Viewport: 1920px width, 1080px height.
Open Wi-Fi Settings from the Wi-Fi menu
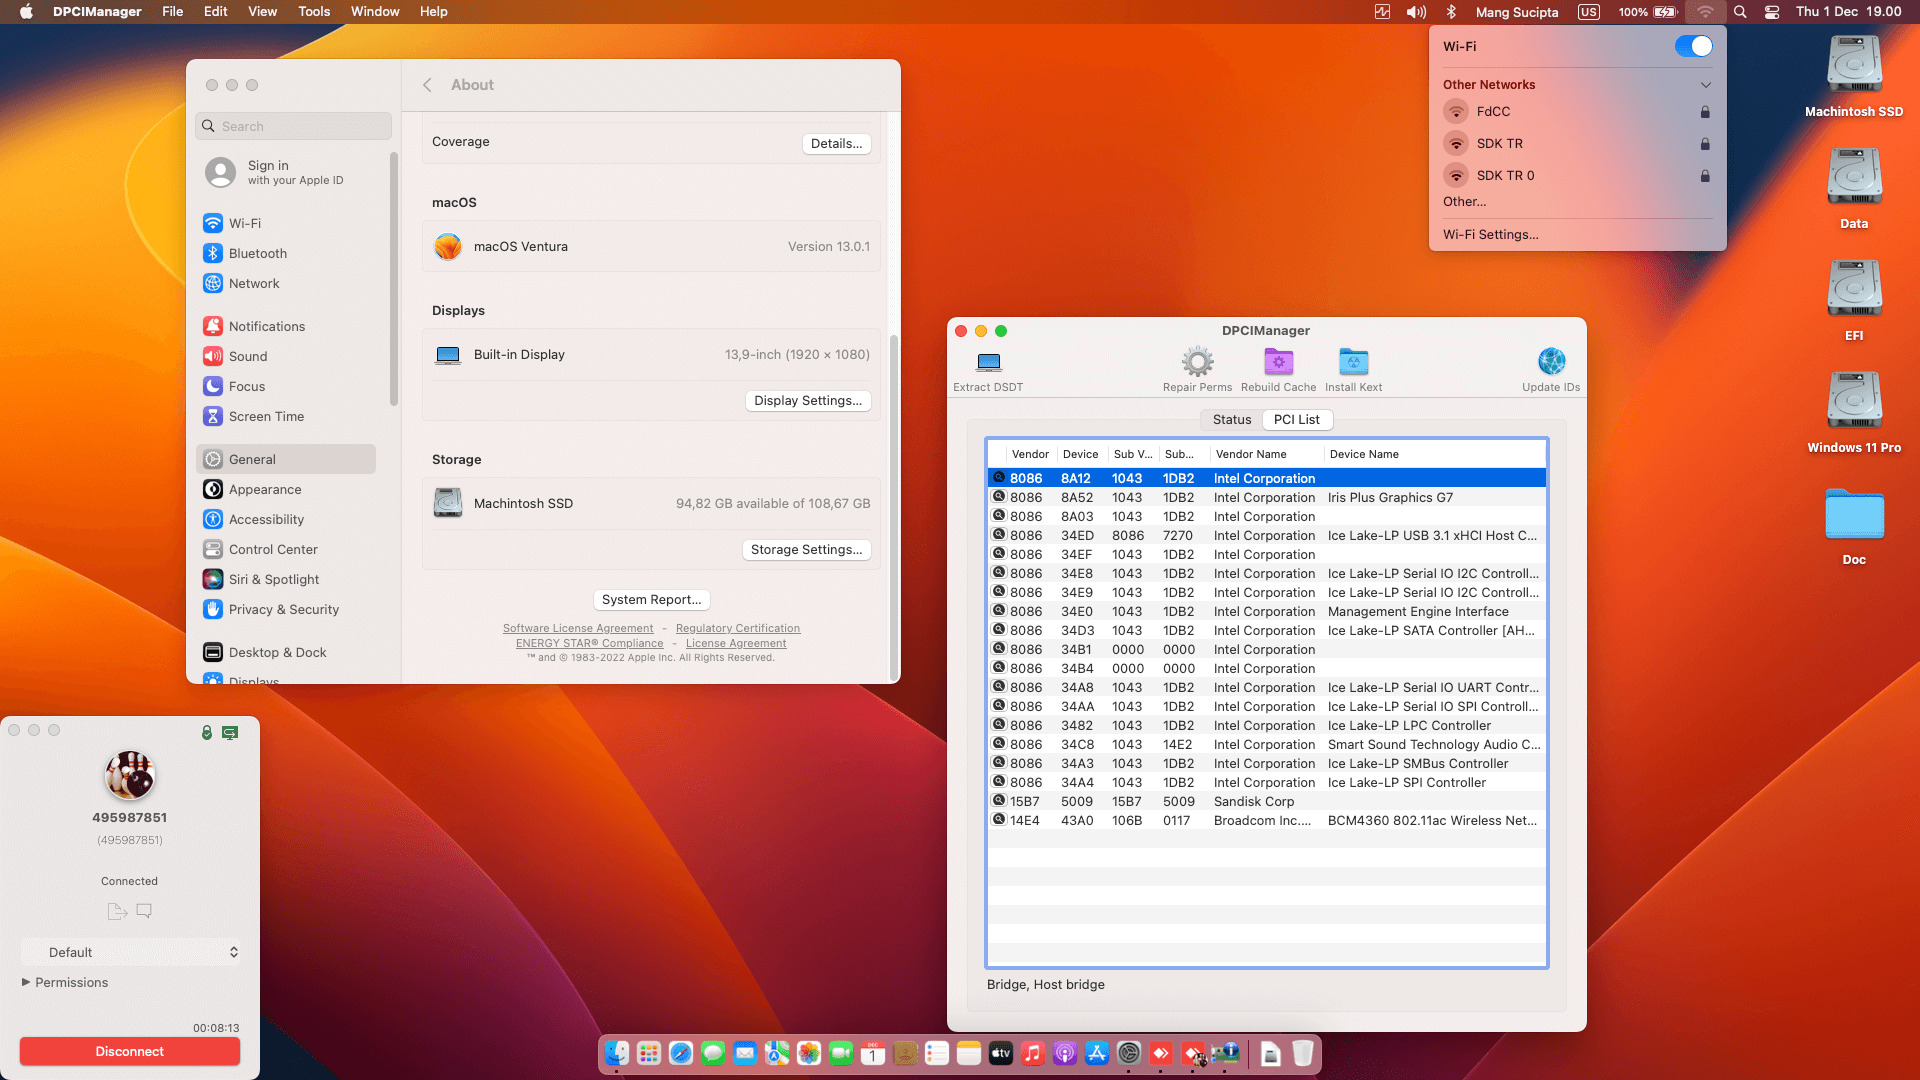tap(1490, 235)
